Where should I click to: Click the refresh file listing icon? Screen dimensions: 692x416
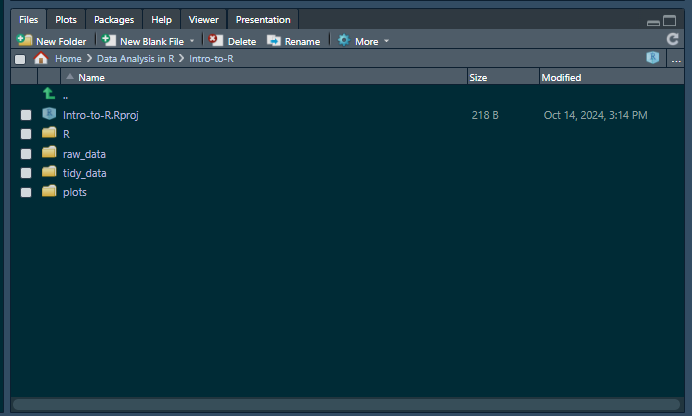point(673,40)
